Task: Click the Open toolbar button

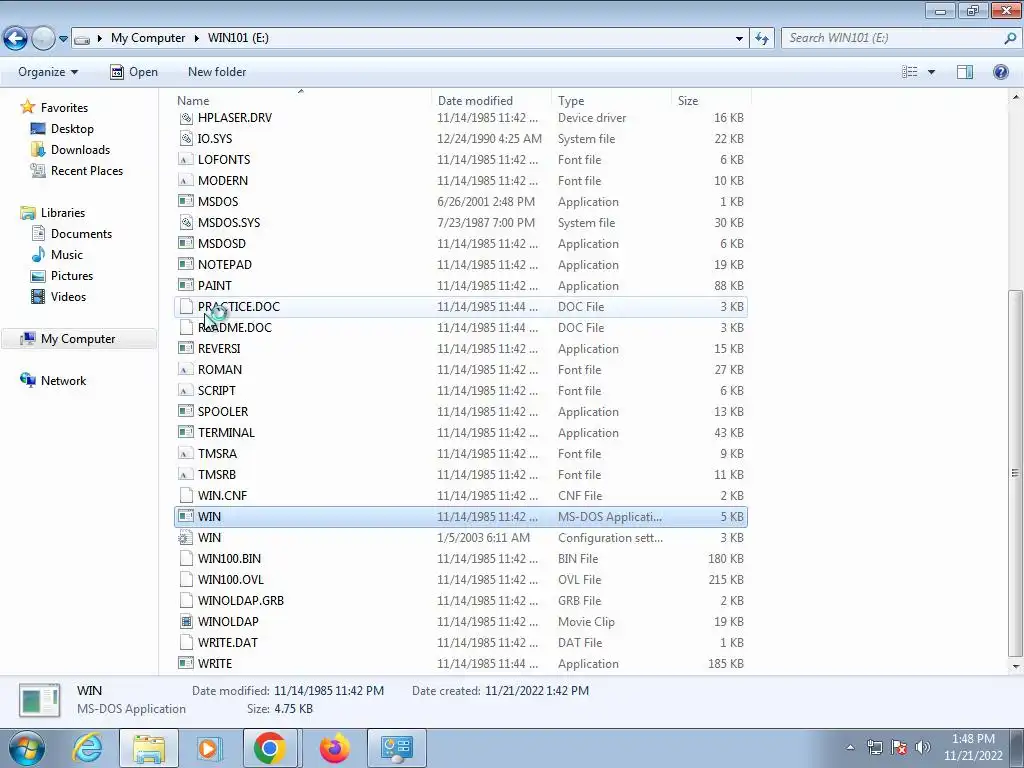Action: 134,72
